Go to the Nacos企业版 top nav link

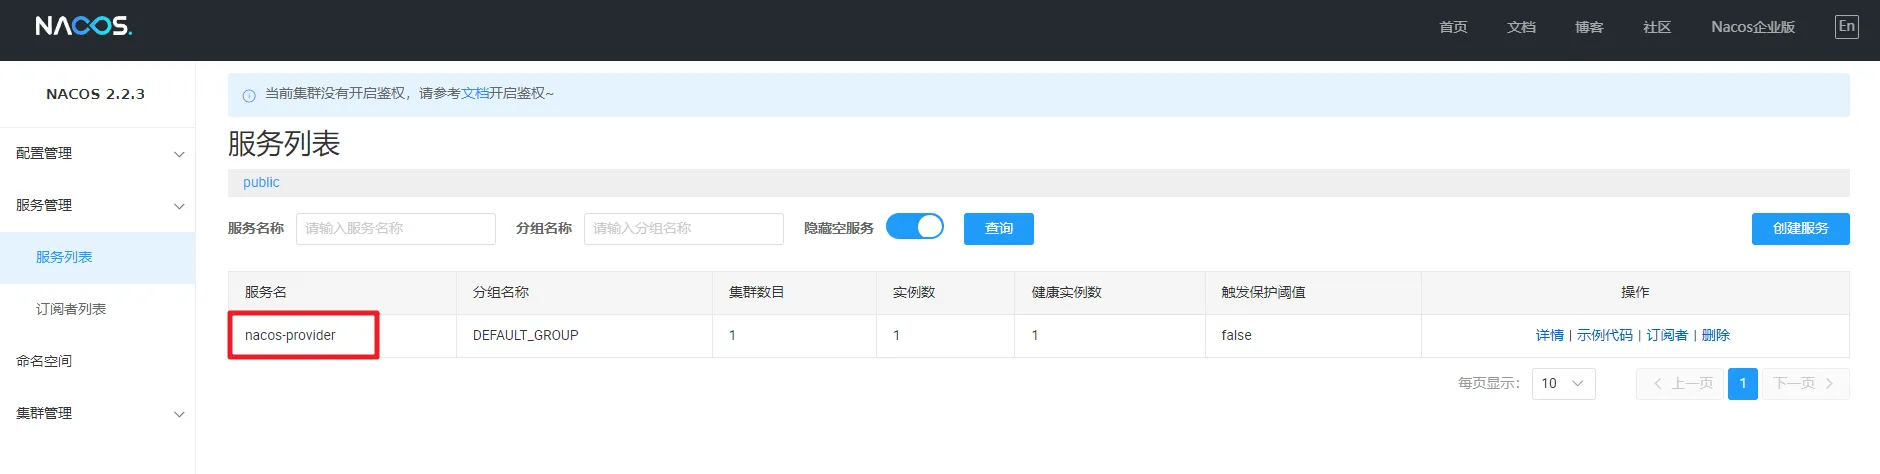(1752, 27)
